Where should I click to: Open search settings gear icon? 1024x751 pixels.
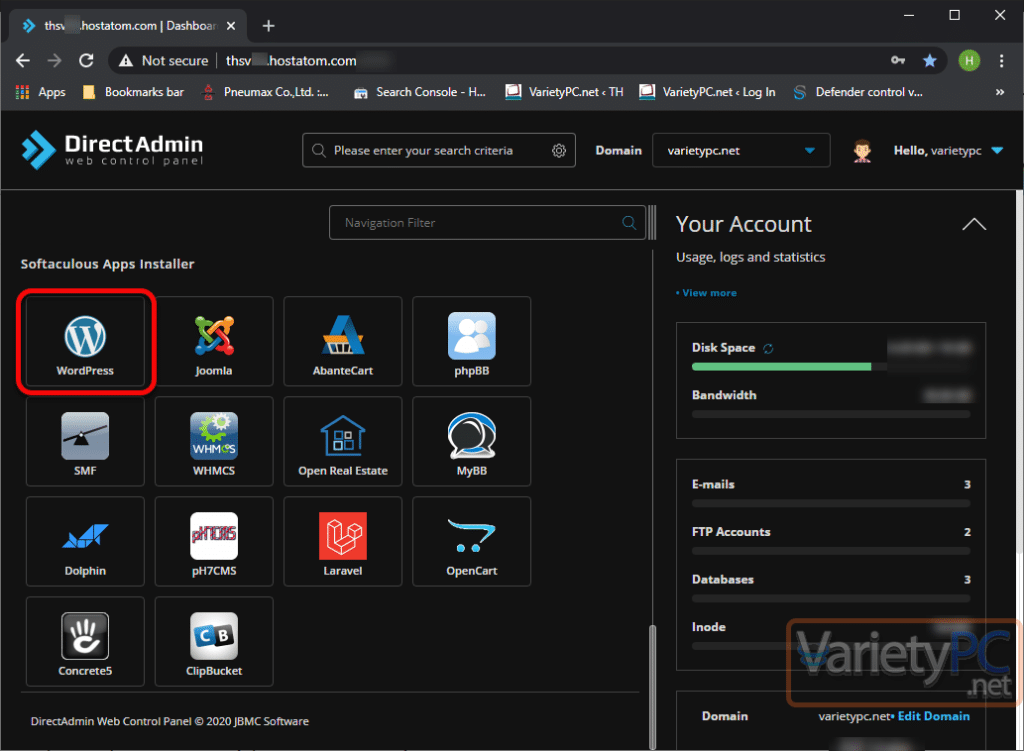tap(559, 151)
